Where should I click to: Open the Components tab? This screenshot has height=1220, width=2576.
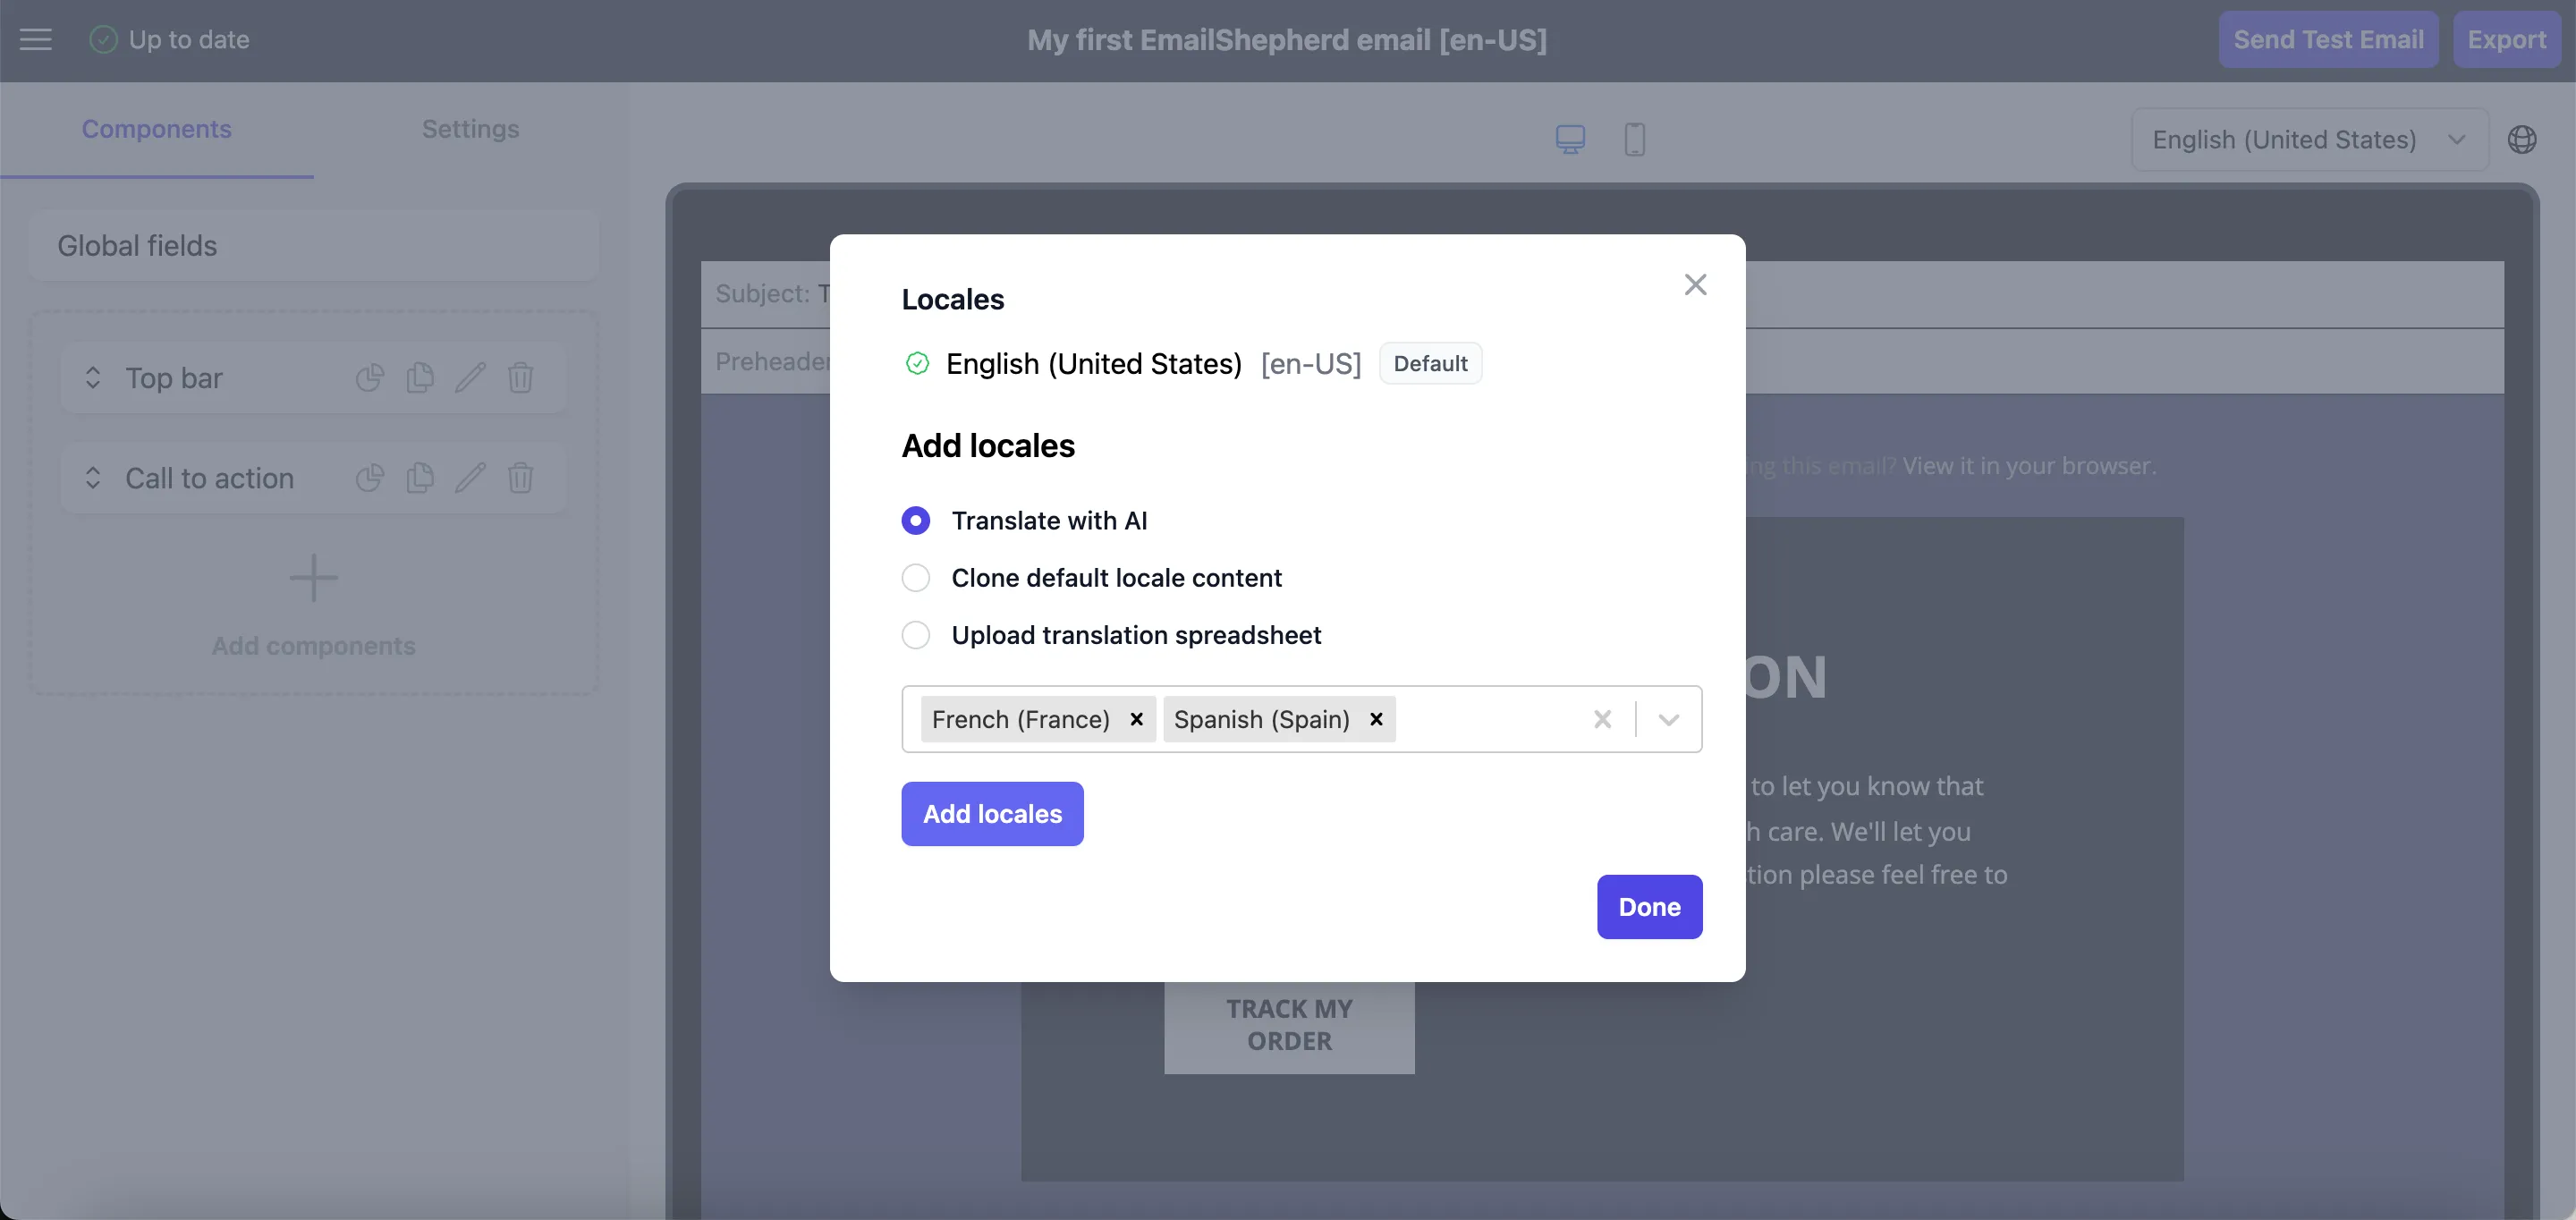pyautogui.click(x=156, y=129)
